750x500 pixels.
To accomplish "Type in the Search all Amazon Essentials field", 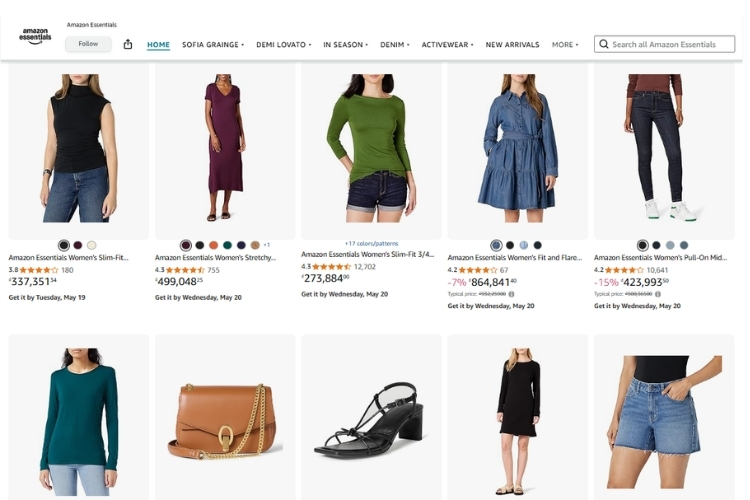I will pos(672,44).
